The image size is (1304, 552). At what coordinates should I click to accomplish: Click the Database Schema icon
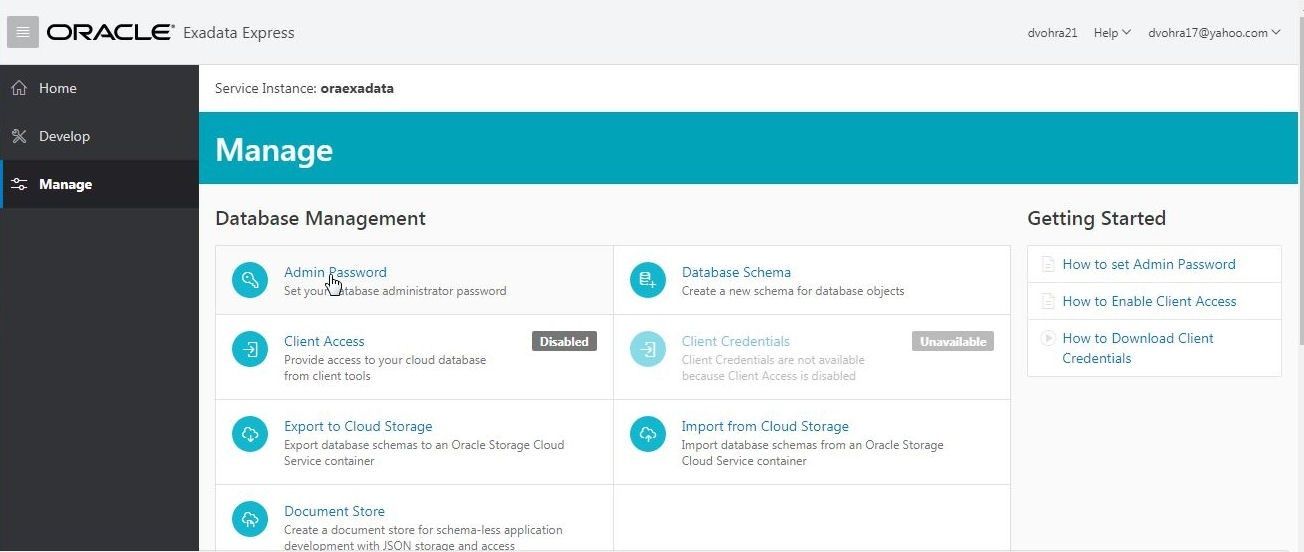[x=648, y=280]
